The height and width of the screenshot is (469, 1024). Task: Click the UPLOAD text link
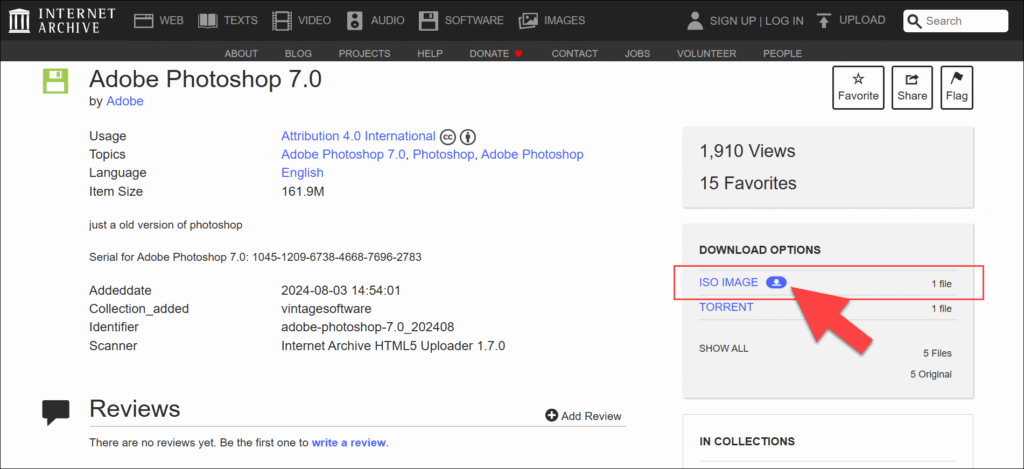click(862, 20)
